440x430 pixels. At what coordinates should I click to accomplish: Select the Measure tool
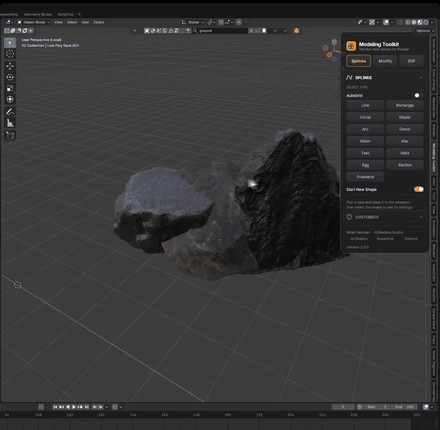pos(10,123)
